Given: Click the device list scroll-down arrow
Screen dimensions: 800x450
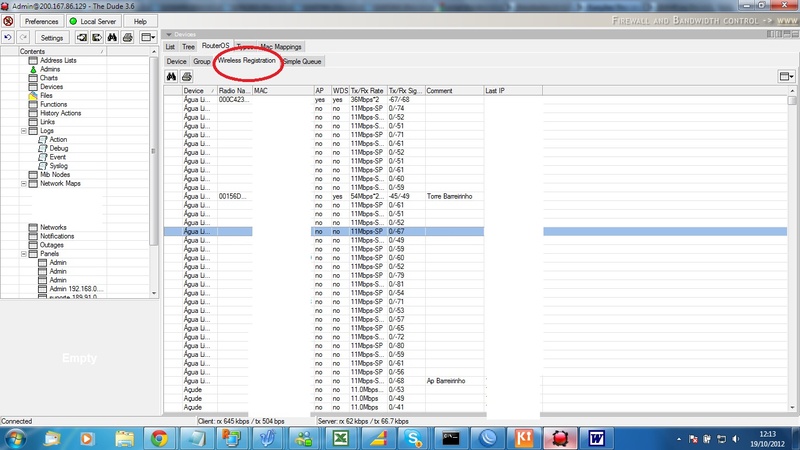Looking at the screenshot, I should [x=792, y=407].
